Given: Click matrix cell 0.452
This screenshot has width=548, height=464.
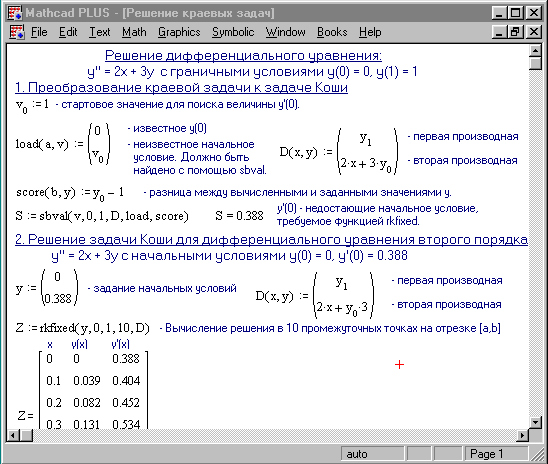Looking at the screenshot, I should click(x=126, y=403).
